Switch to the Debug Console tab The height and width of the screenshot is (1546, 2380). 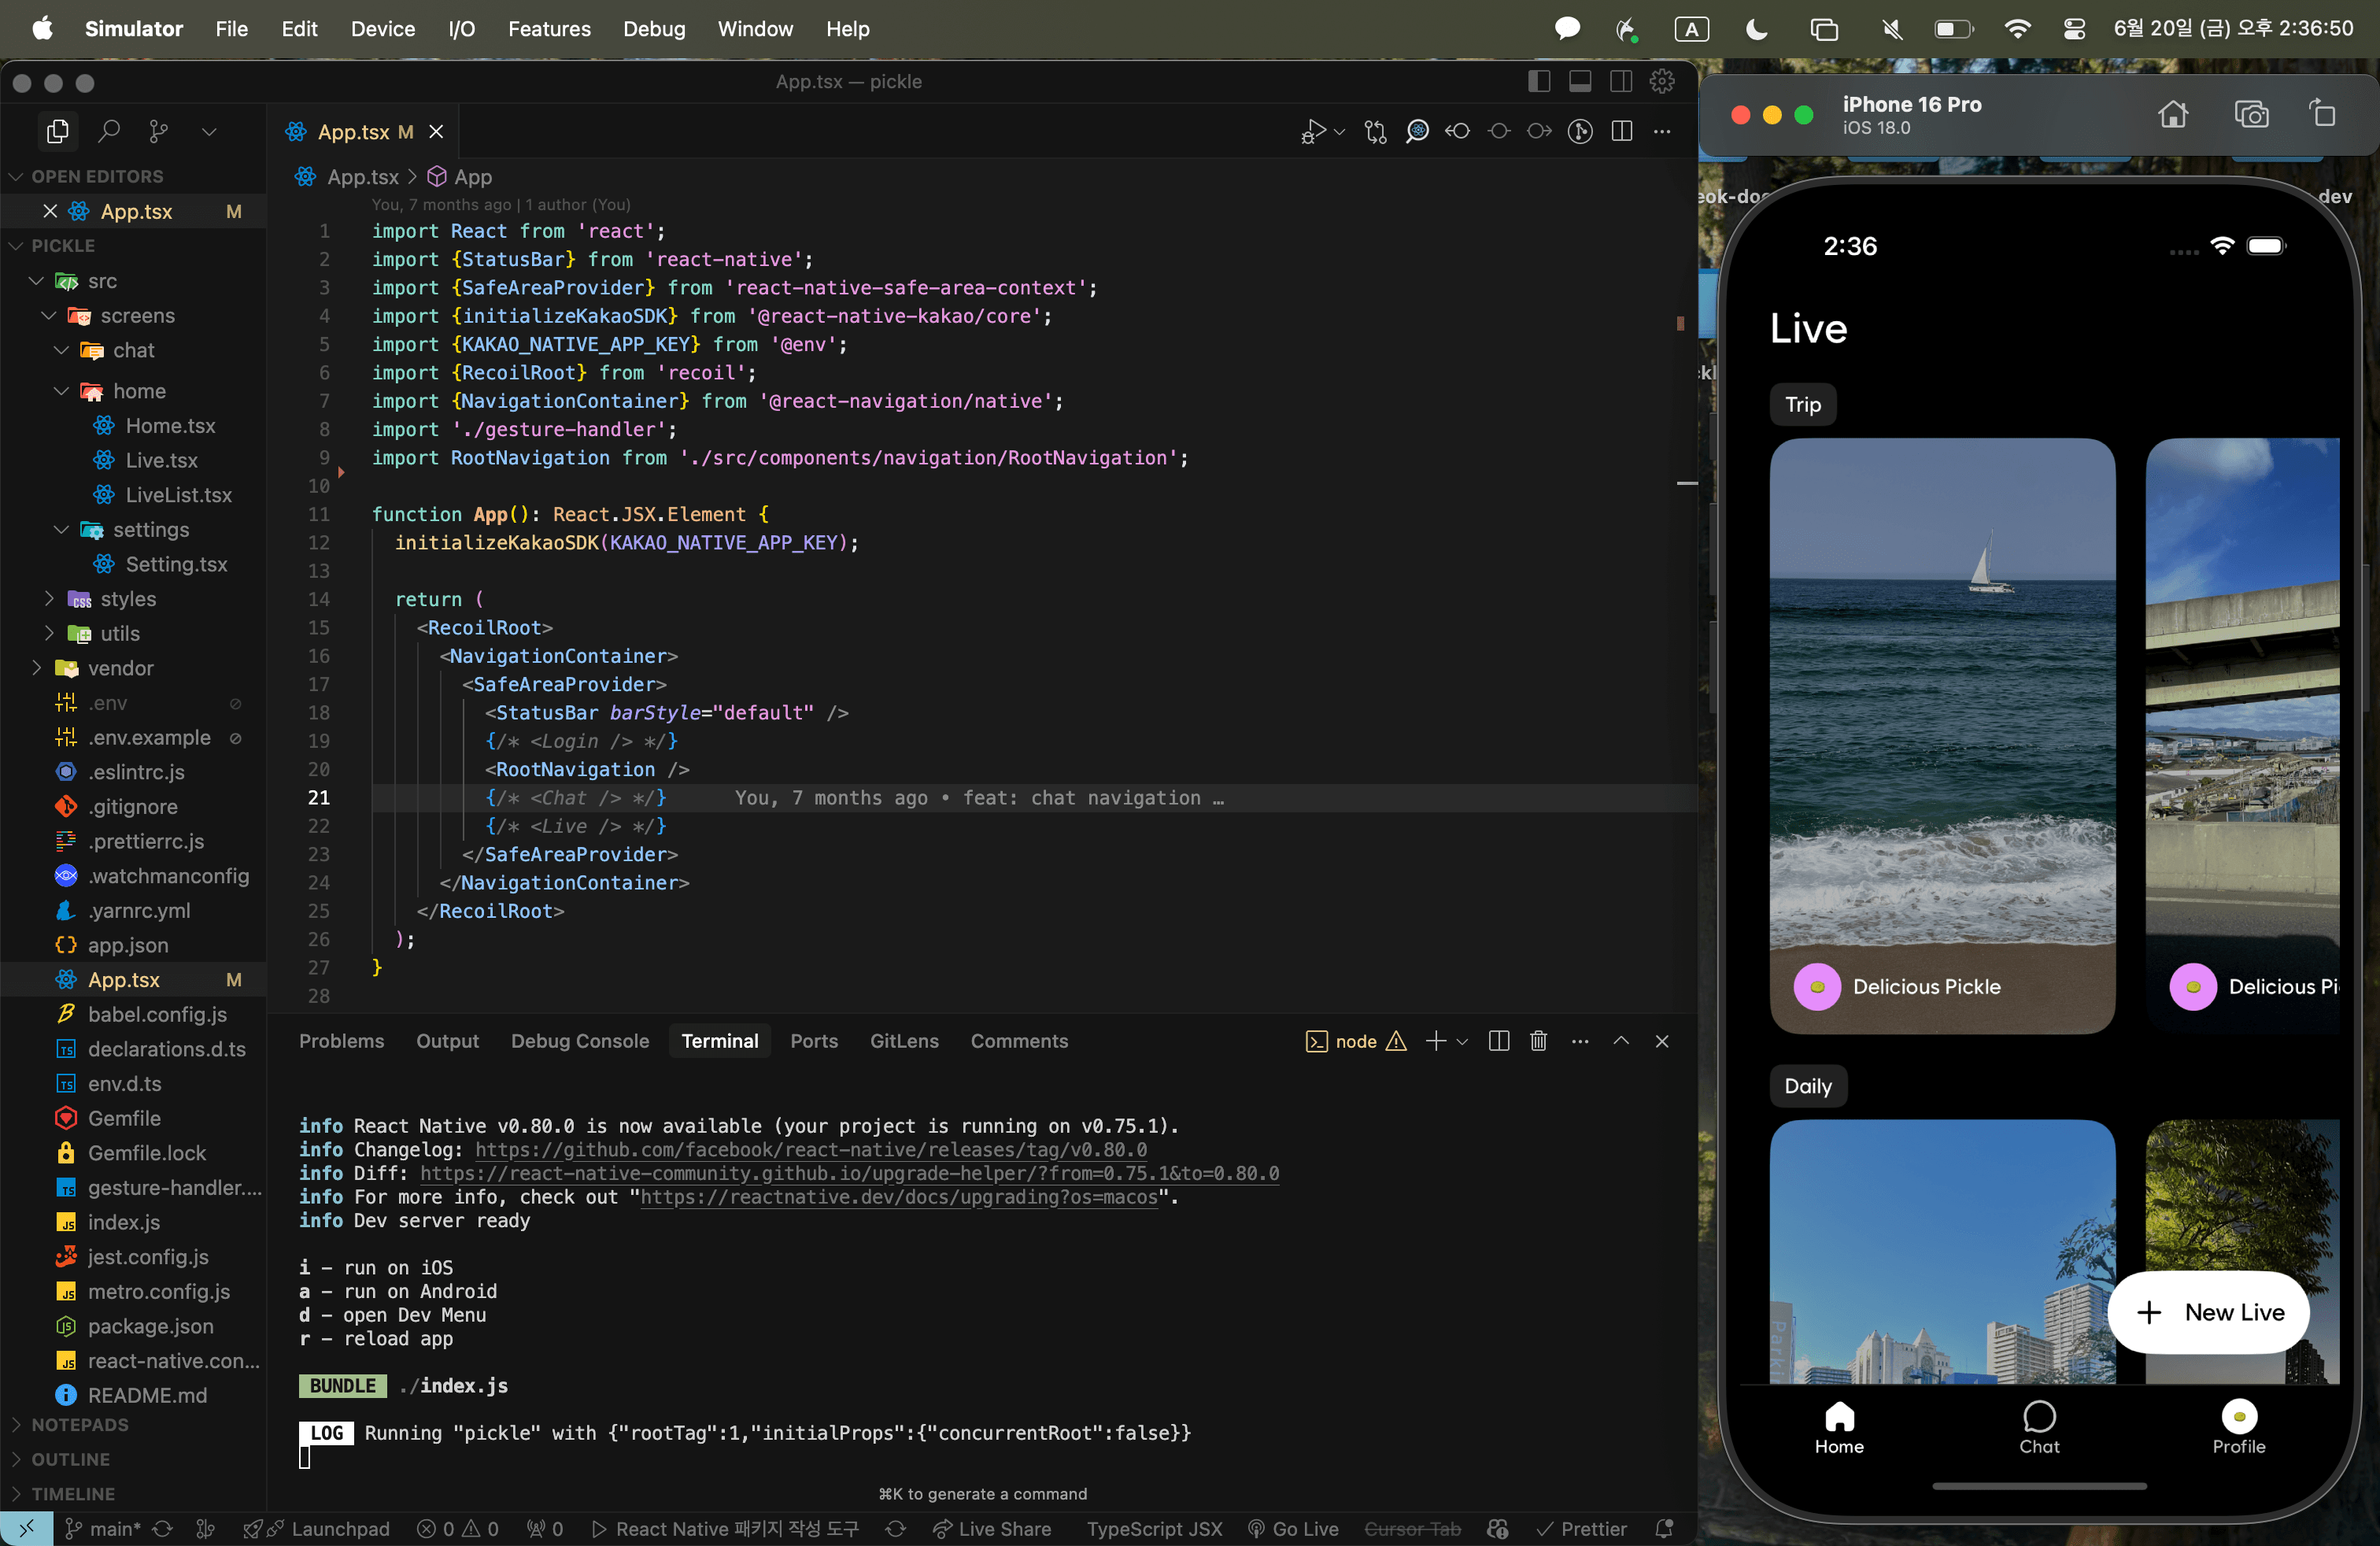pyautogui.click(x=580, y=1041)
